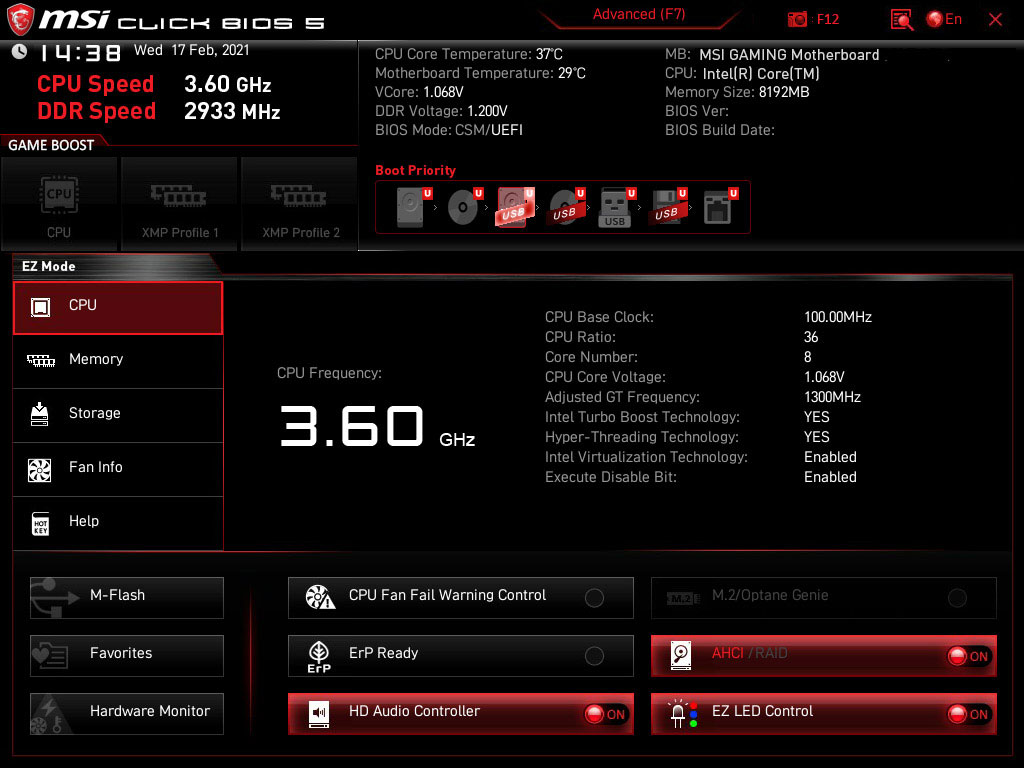Enable XMP Profile 2
The image size is (1024, 768).
(300, 204)
